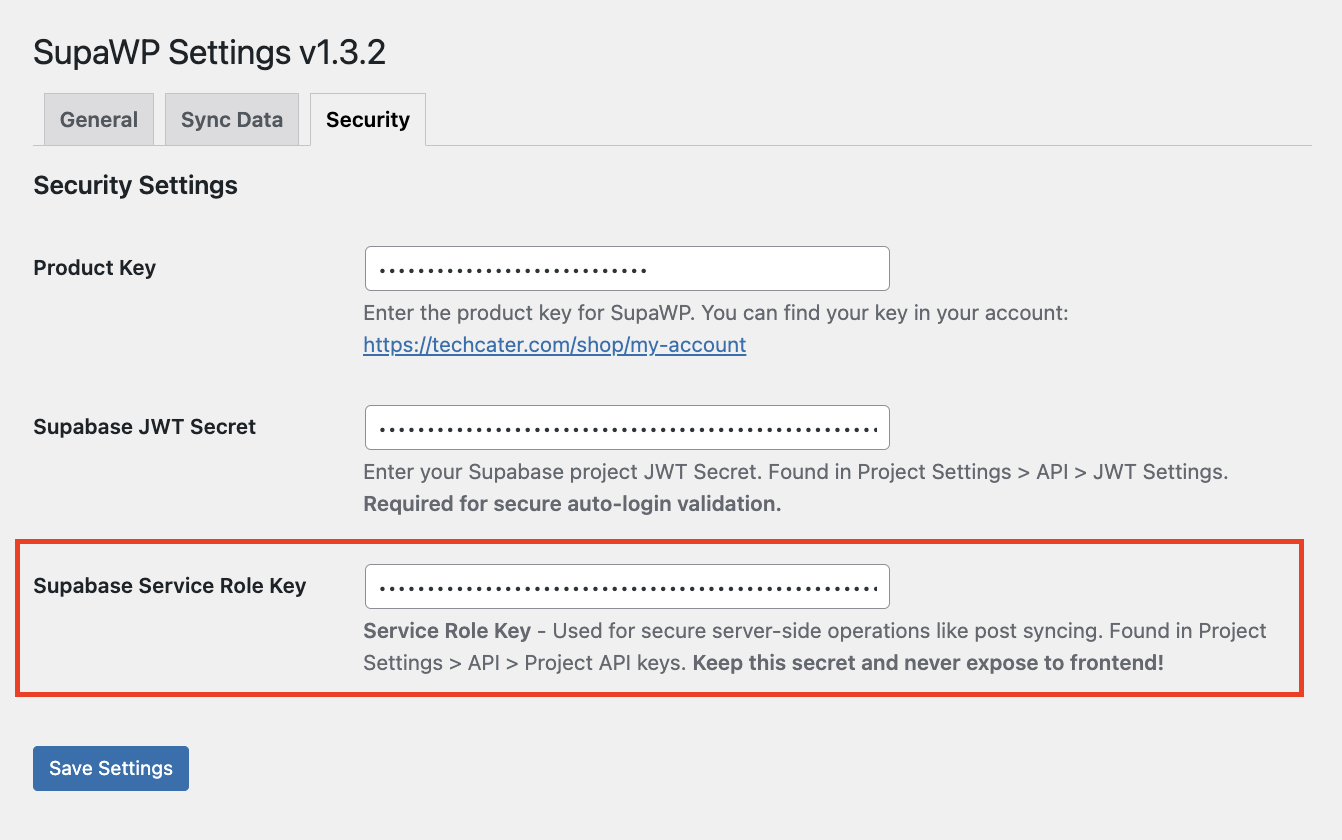Click the 'Enter the product key for SupaWP' text
Image resolution: width=1342 pixels, height=840 pixels.
point(530,313)
